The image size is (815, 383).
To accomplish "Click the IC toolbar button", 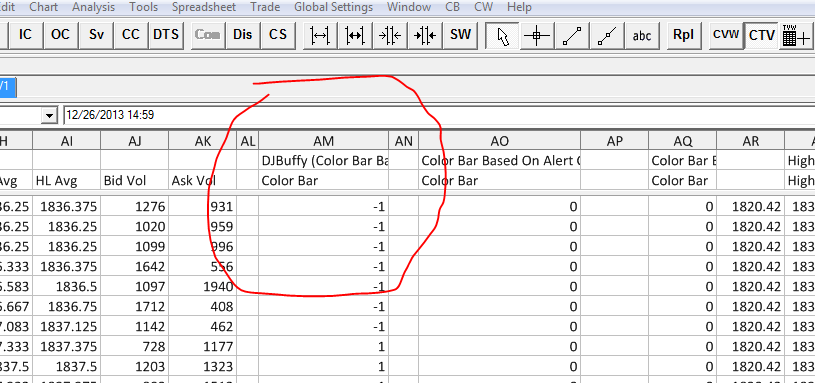I will (x=25, y=35).
